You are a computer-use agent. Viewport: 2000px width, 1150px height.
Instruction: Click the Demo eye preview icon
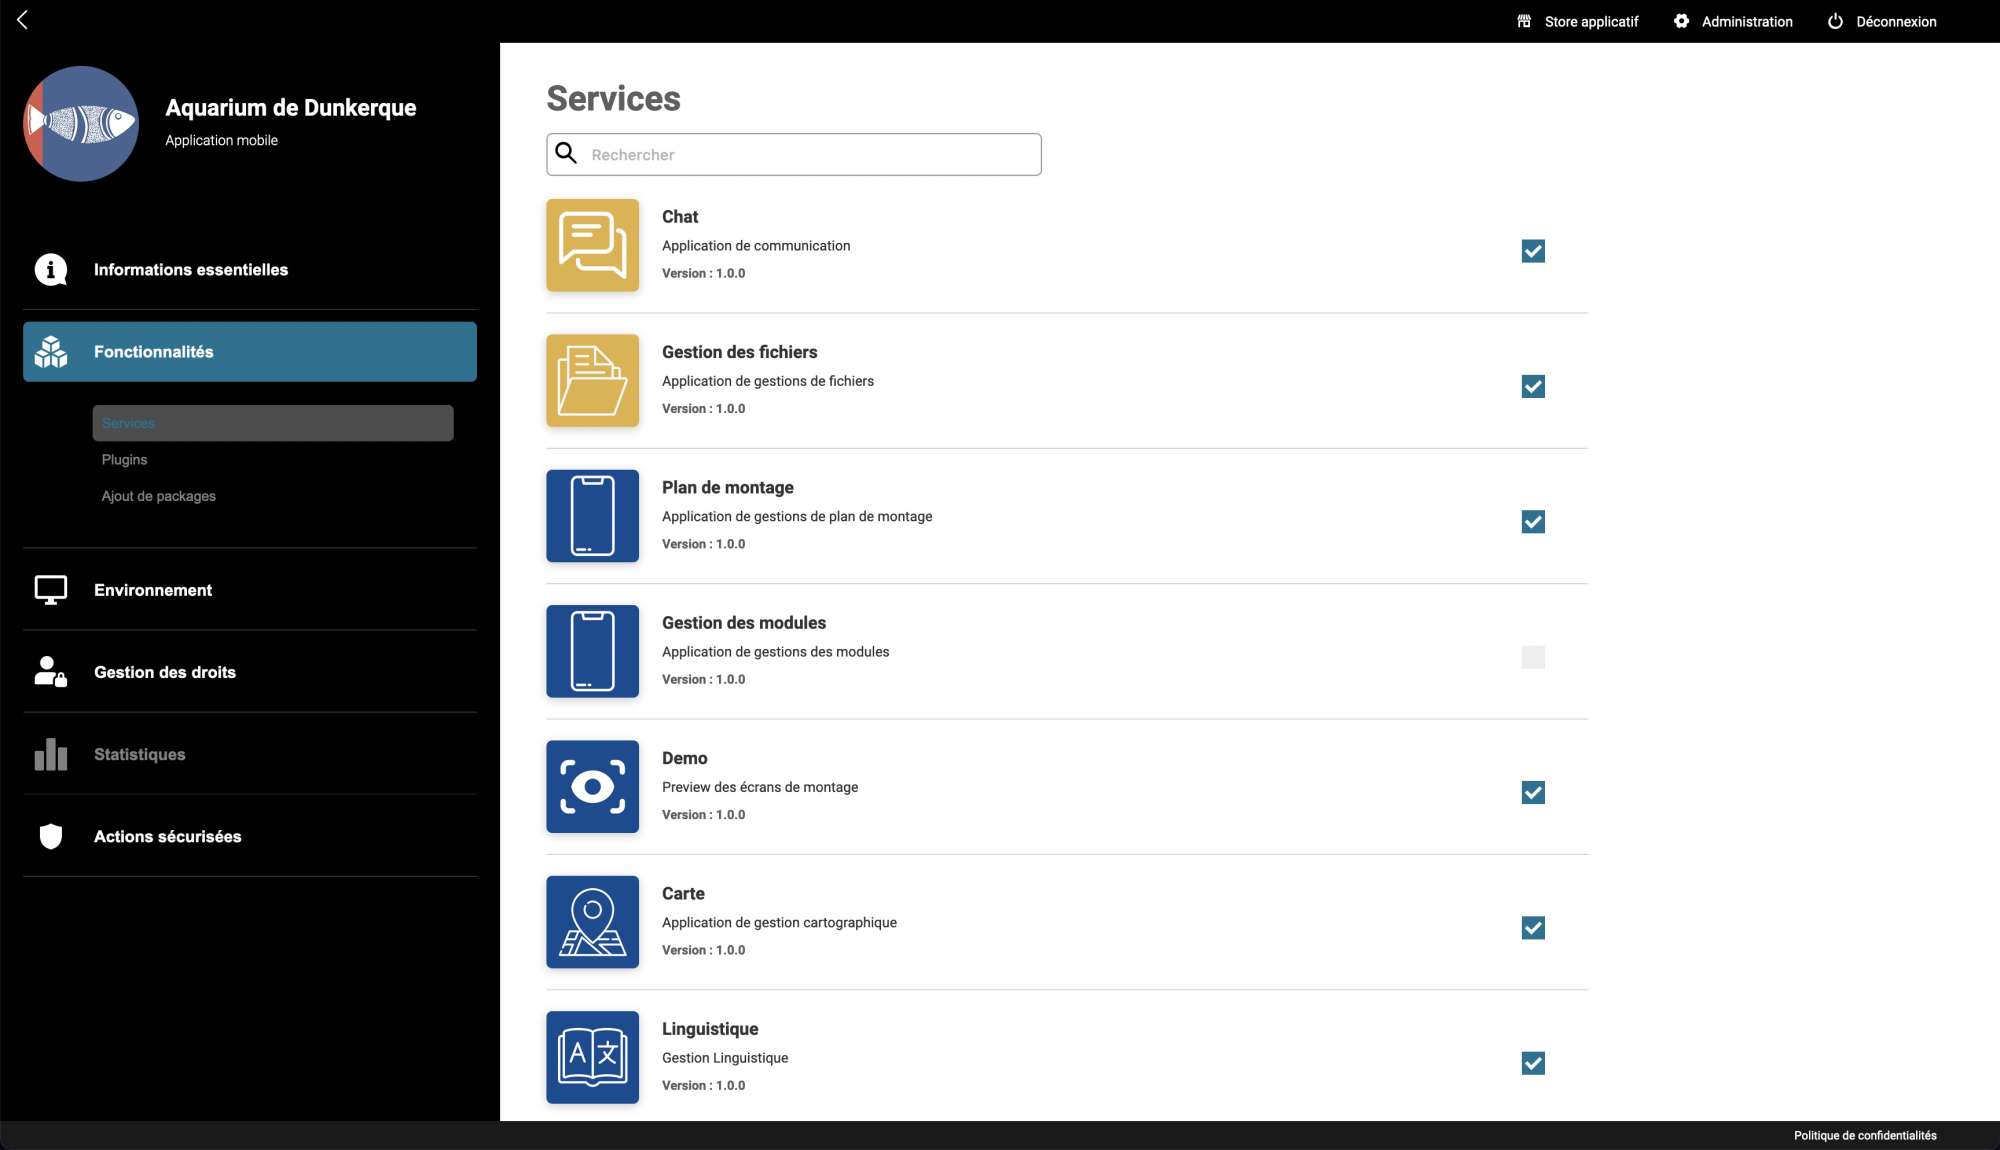[x=592, y=787]
